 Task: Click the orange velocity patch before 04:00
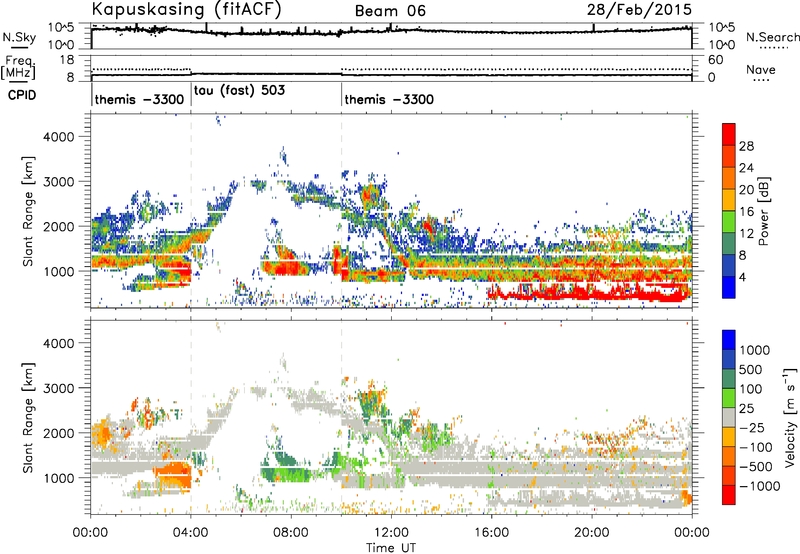point(172,474)
